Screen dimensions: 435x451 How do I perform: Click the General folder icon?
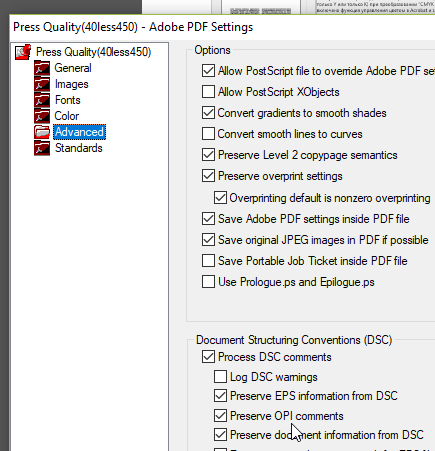[x=42, y=68]
